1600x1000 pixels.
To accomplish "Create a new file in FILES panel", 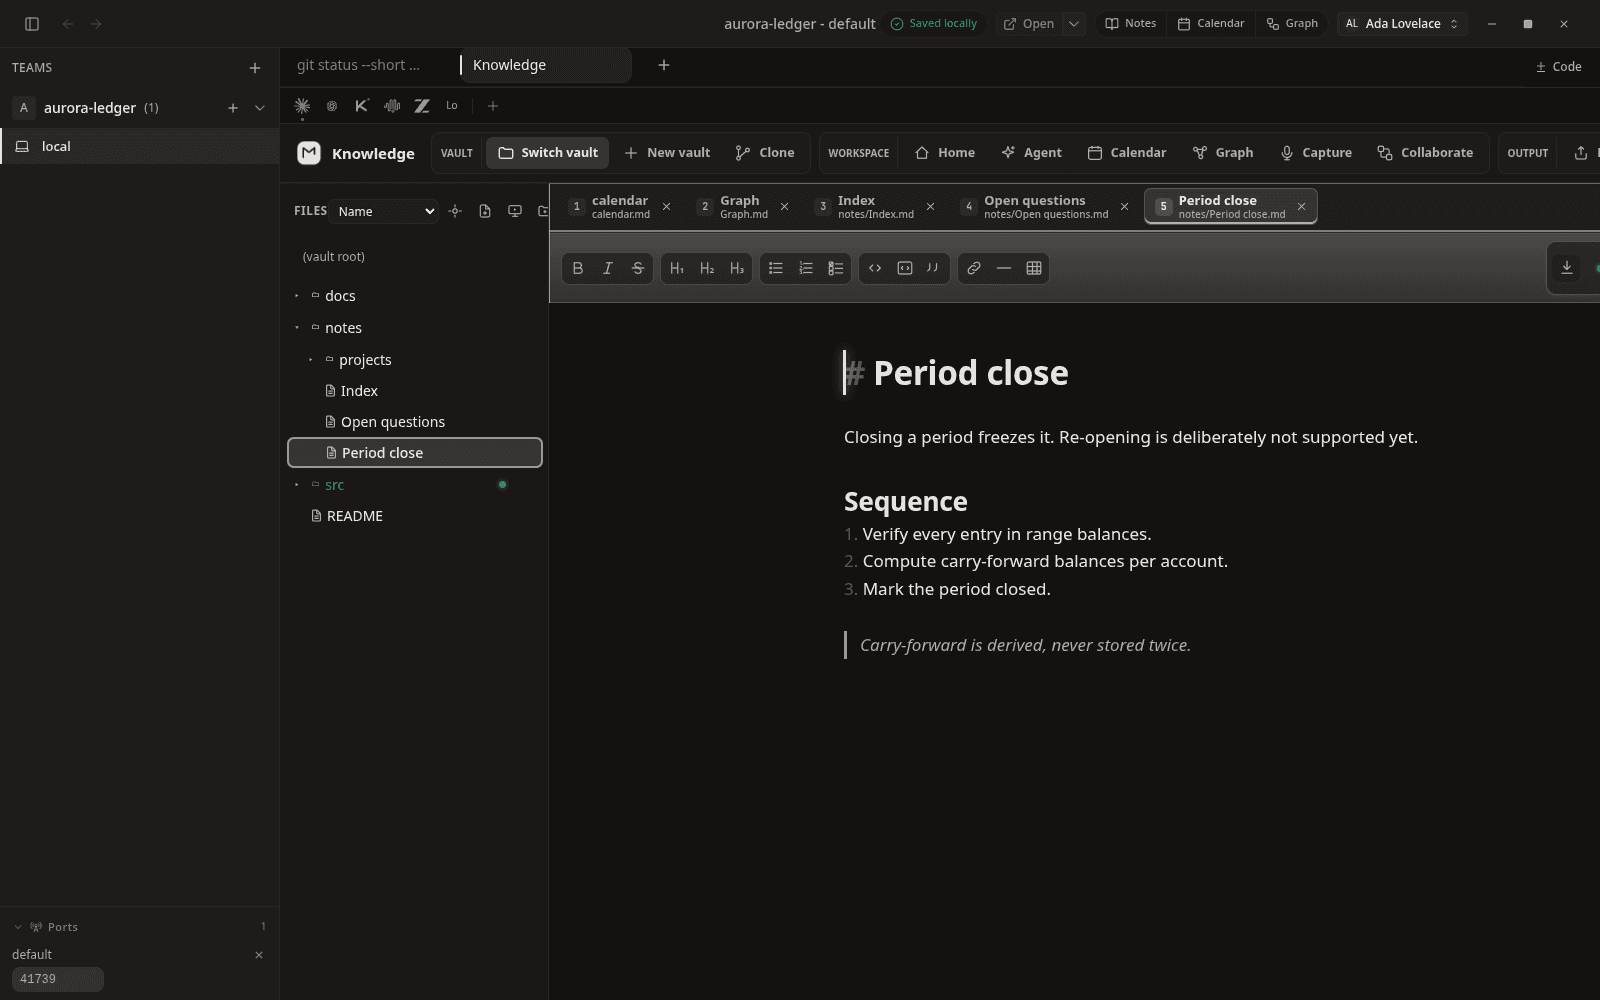I will (x=485, y=211).
